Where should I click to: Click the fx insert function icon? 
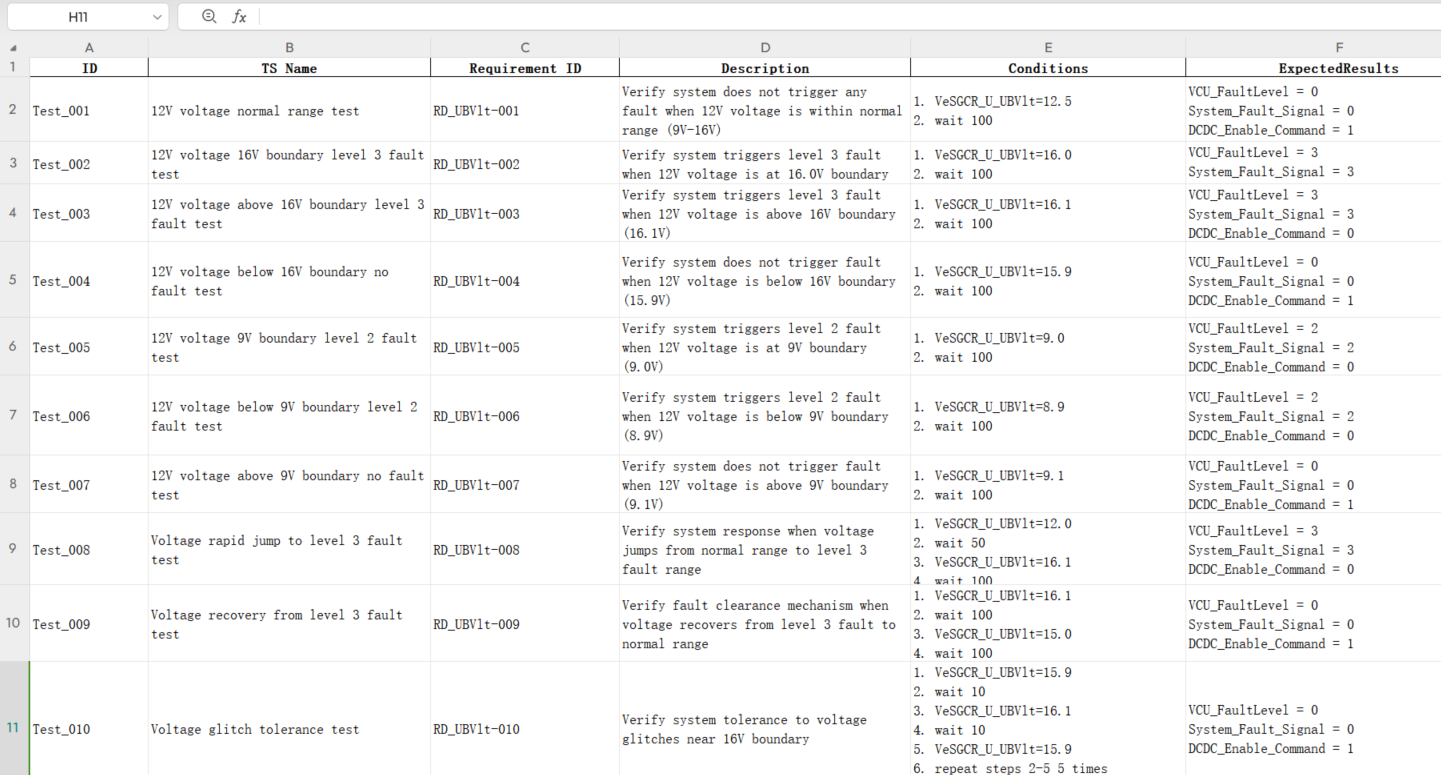tap(239, 17)
